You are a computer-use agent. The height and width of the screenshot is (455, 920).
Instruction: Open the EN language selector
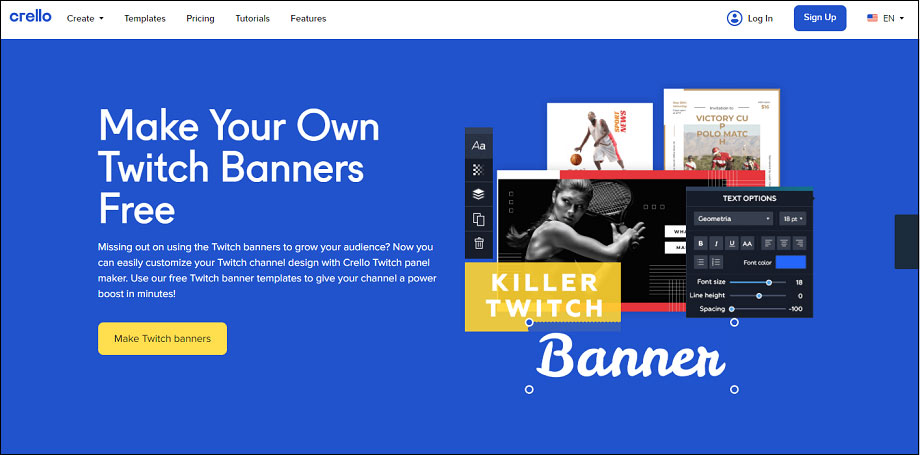(885, 18)
